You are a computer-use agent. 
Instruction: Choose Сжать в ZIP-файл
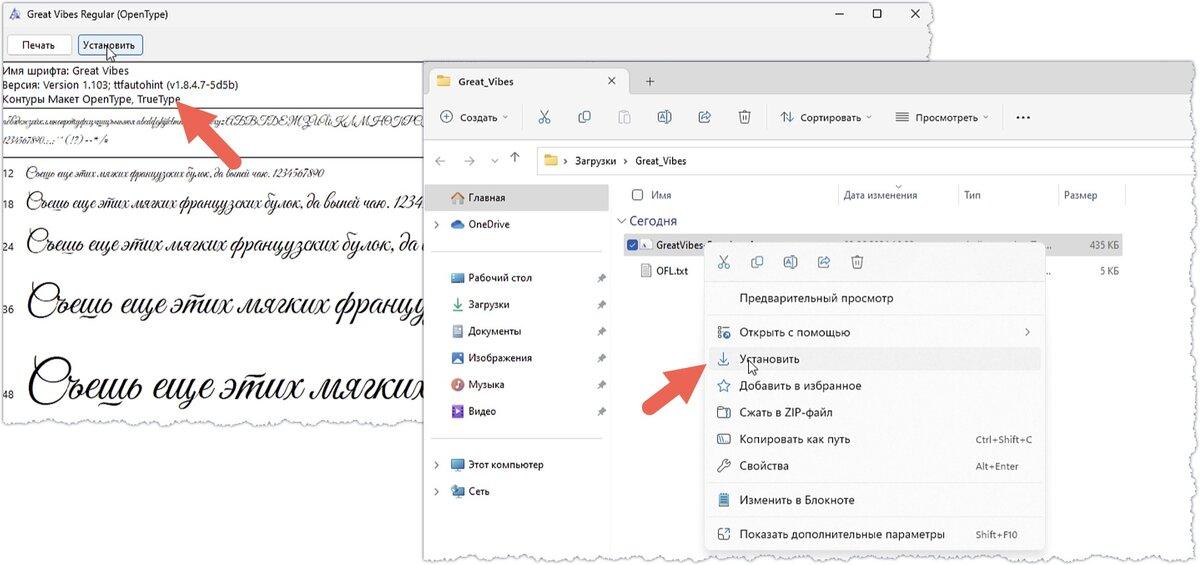point(875,412)
